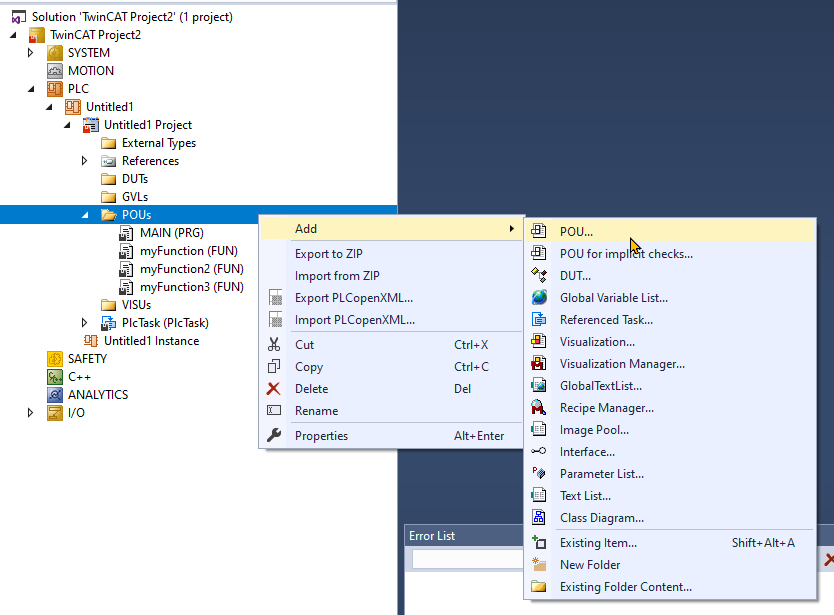Viewport: 834px width, 615px height.
Task: Click the Existing Folder Content icon
Action: click(538, 586)
